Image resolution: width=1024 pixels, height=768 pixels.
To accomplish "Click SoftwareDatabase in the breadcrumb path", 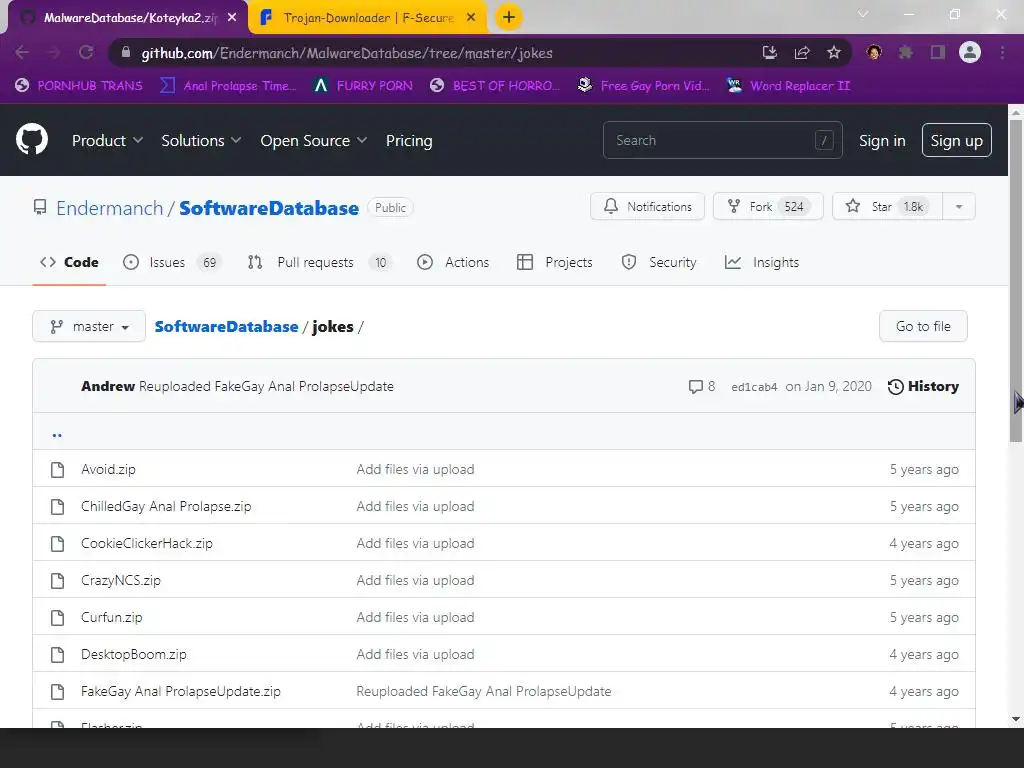I will click(226, 327).
